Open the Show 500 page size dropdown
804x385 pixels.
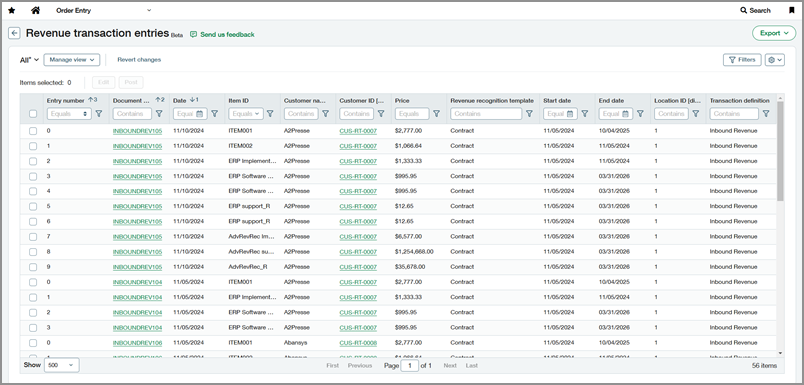62,366
